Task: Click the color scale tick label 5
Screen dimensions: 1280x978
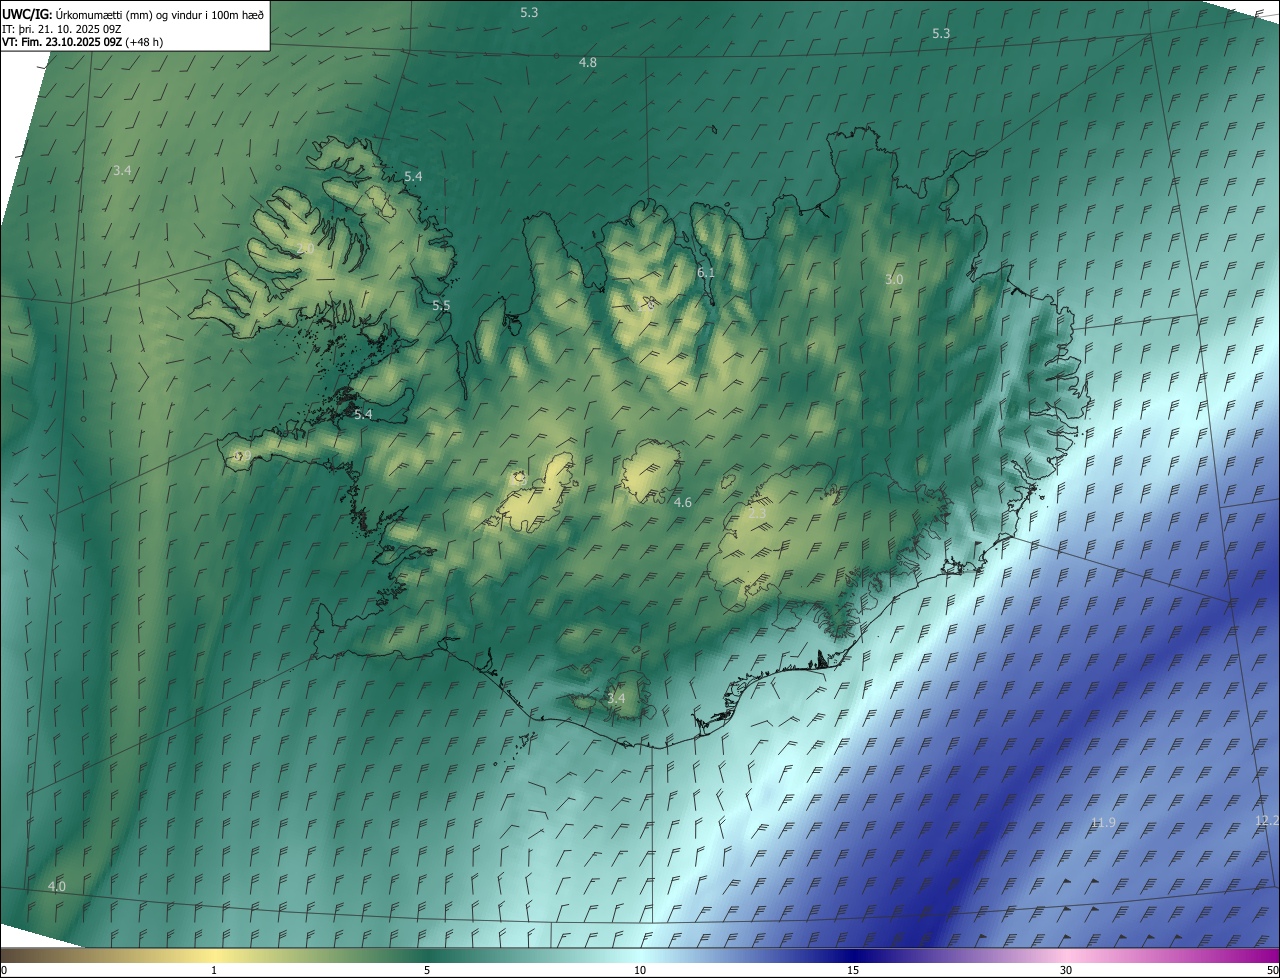Action: 427,970
